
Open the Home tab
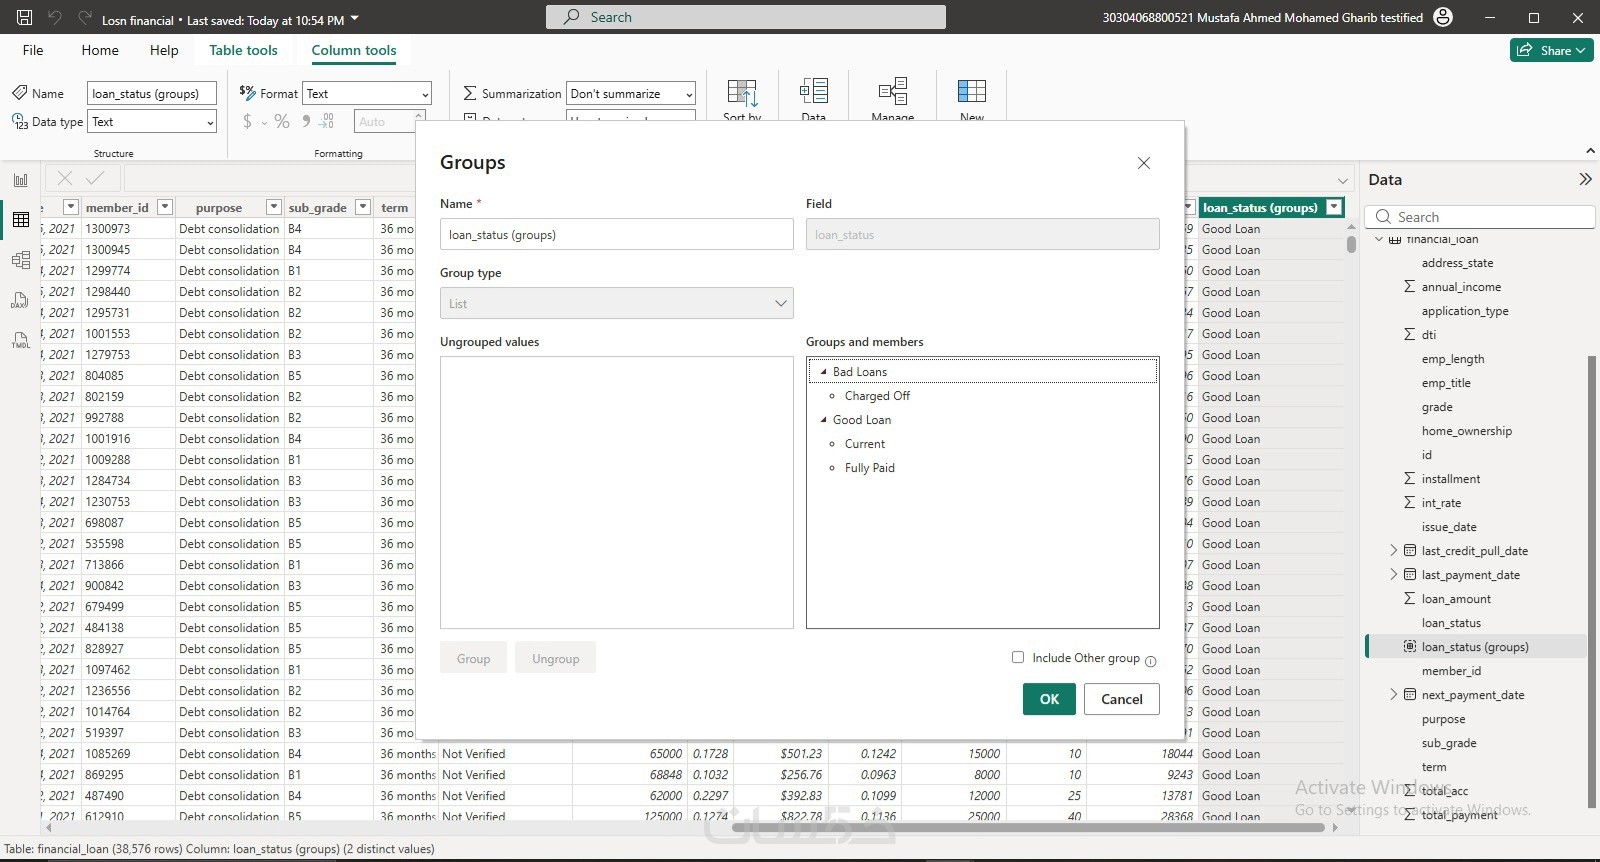[100, 50]
